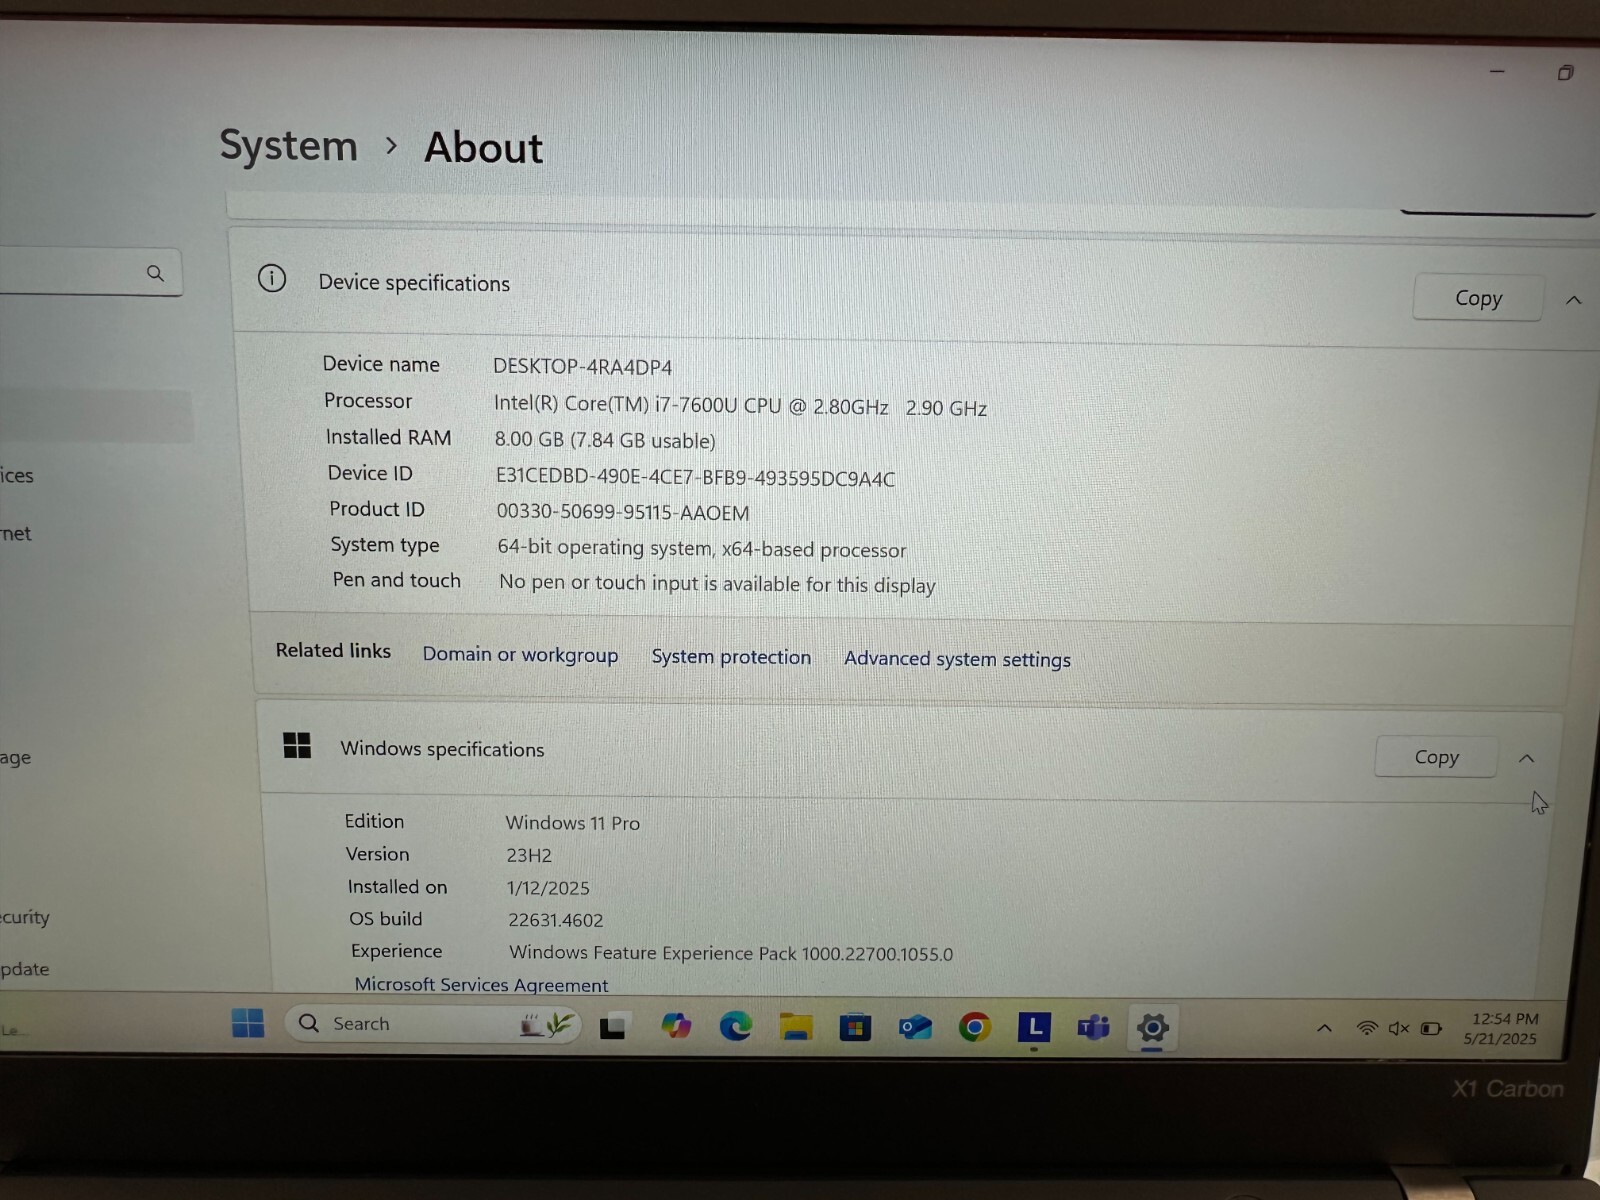
Task: Open Microsoft Edge from the taskbar
Action: [736, 1026]
